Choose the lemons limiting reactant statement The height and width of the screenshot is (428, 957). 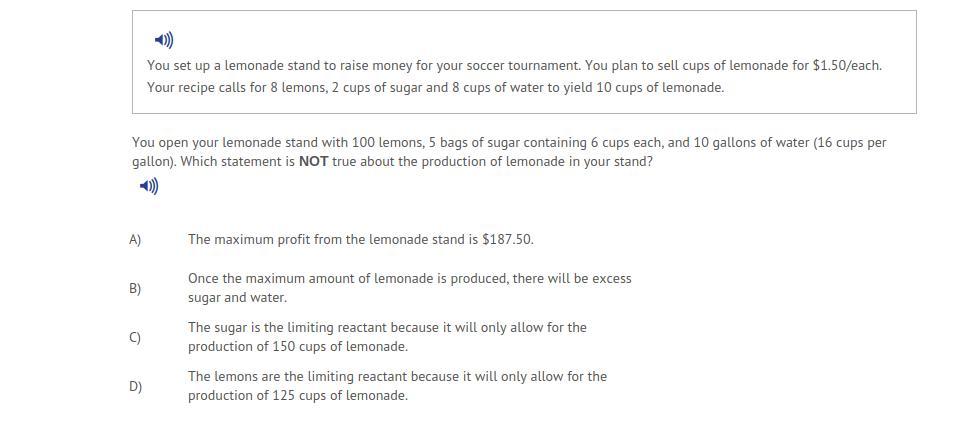tap(397, 386)
